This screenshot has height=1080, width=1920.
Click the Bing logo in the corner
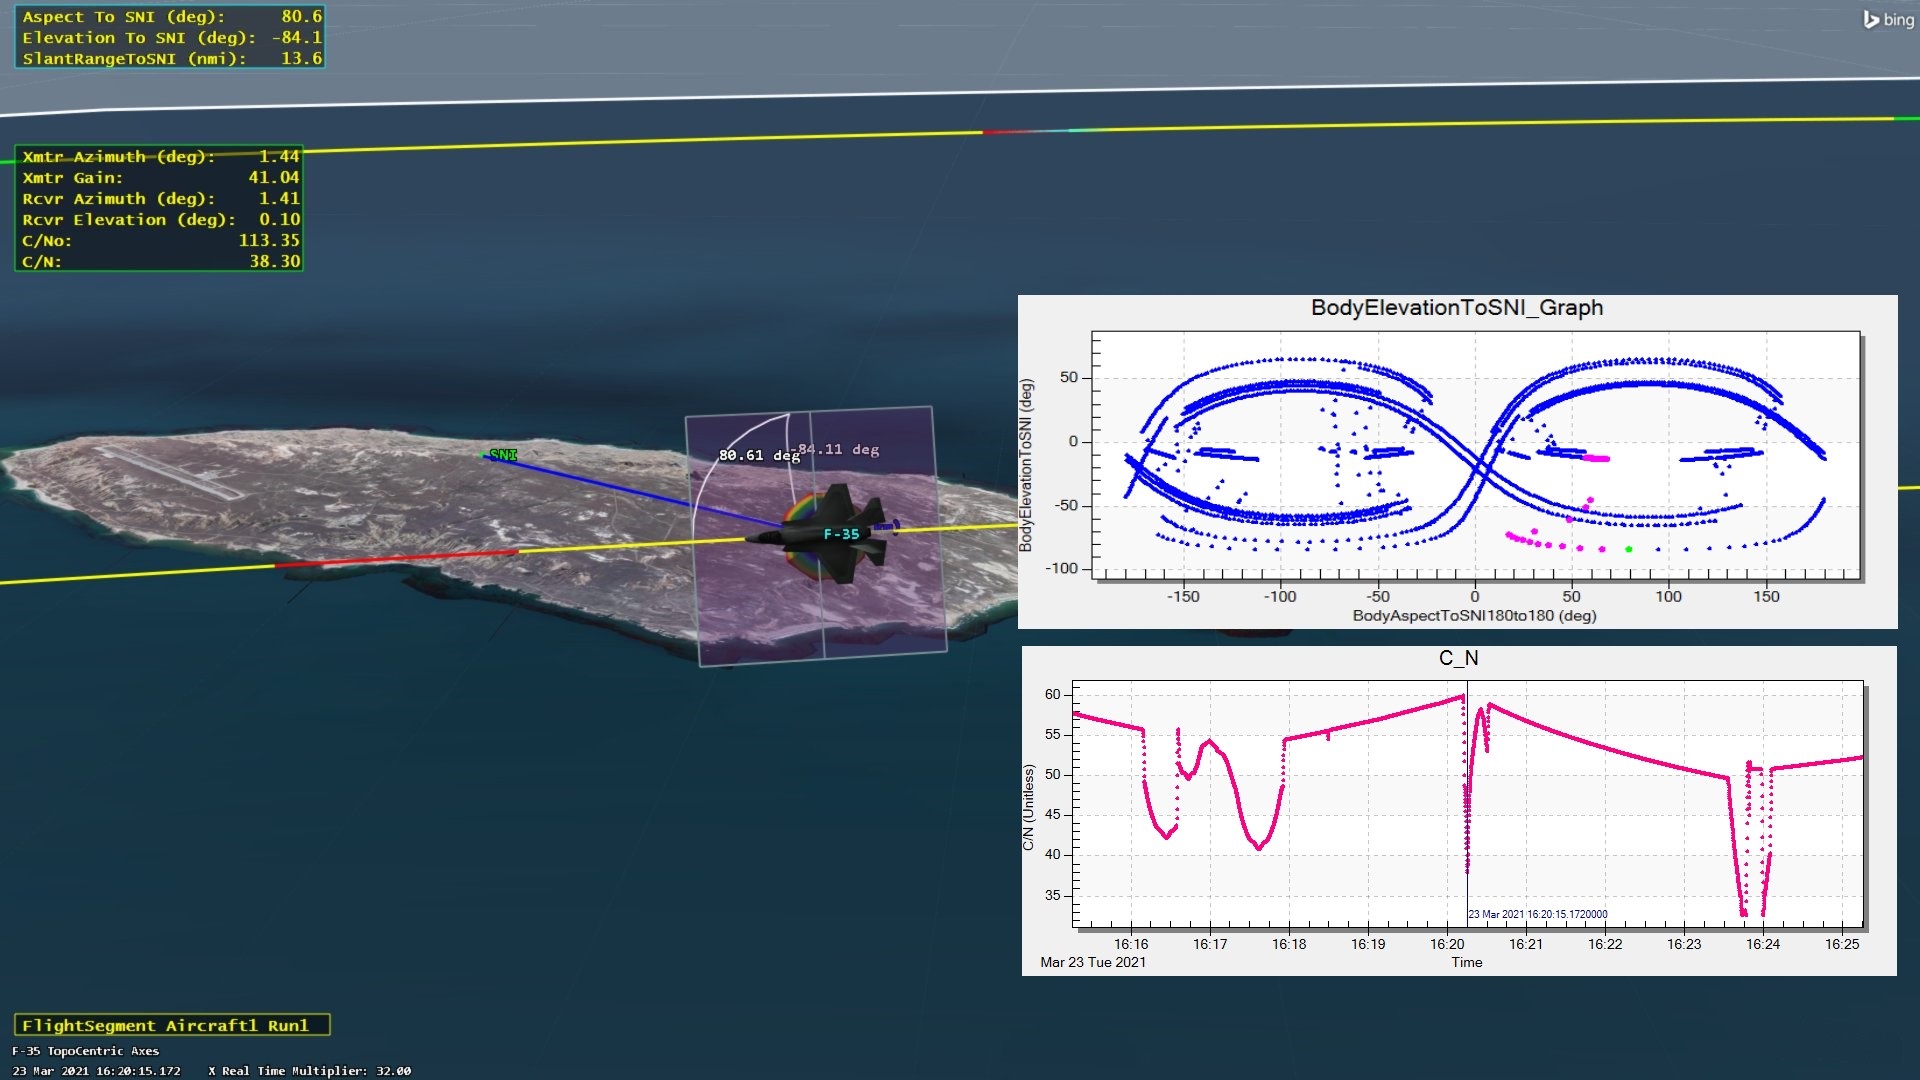[x=1887, y=19]
